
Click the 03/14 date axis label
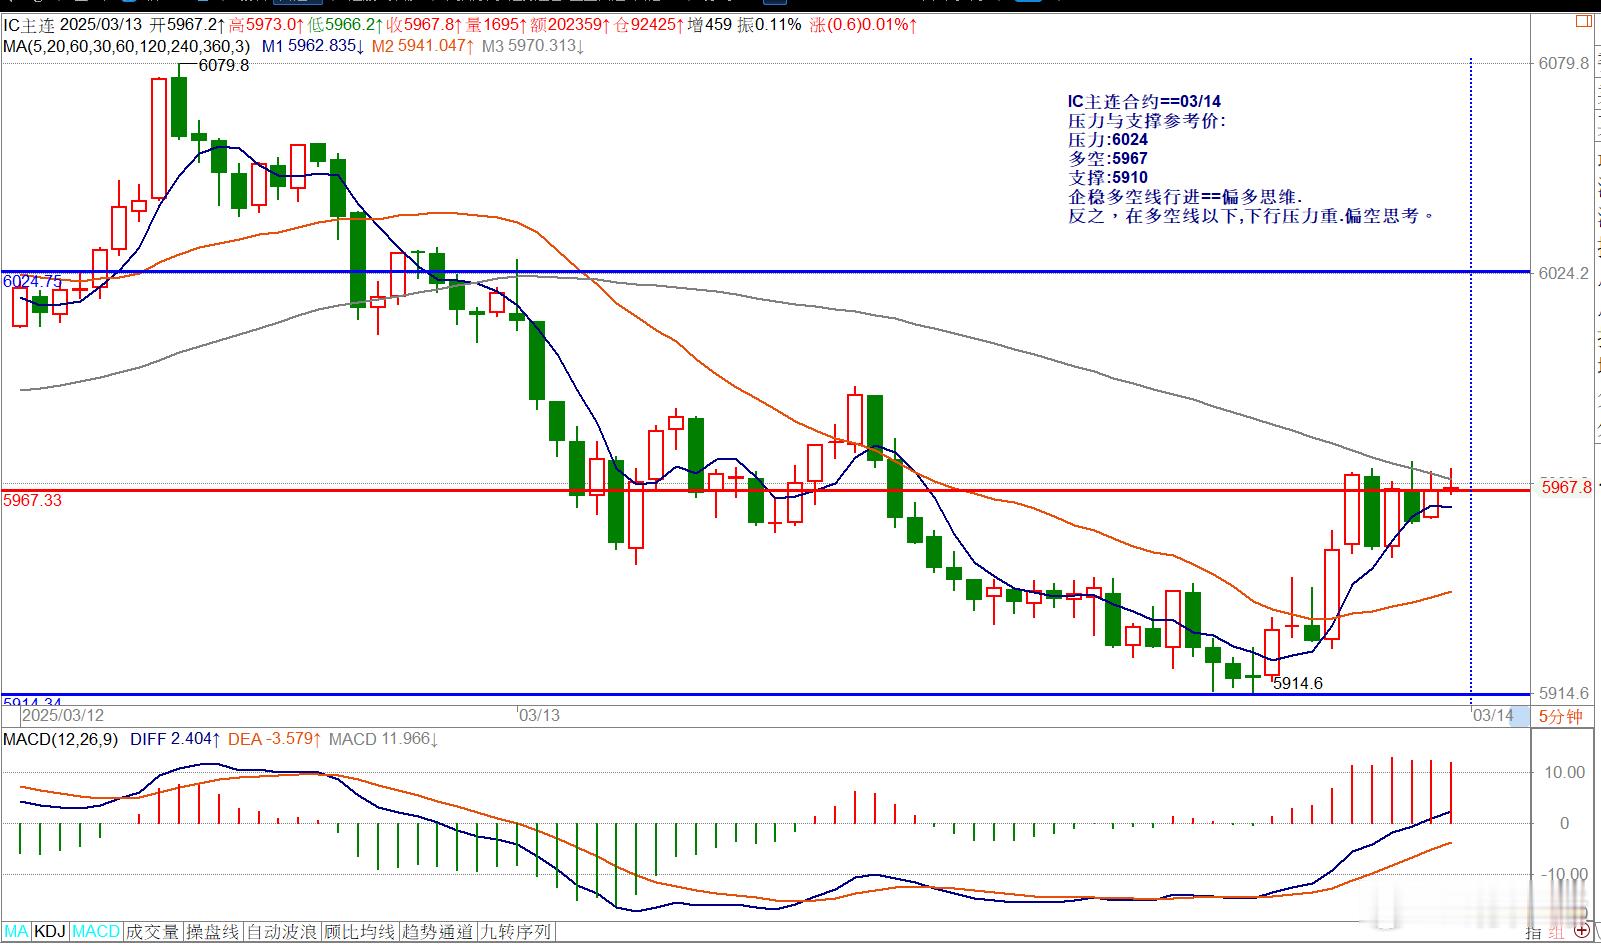(1494, 716)
